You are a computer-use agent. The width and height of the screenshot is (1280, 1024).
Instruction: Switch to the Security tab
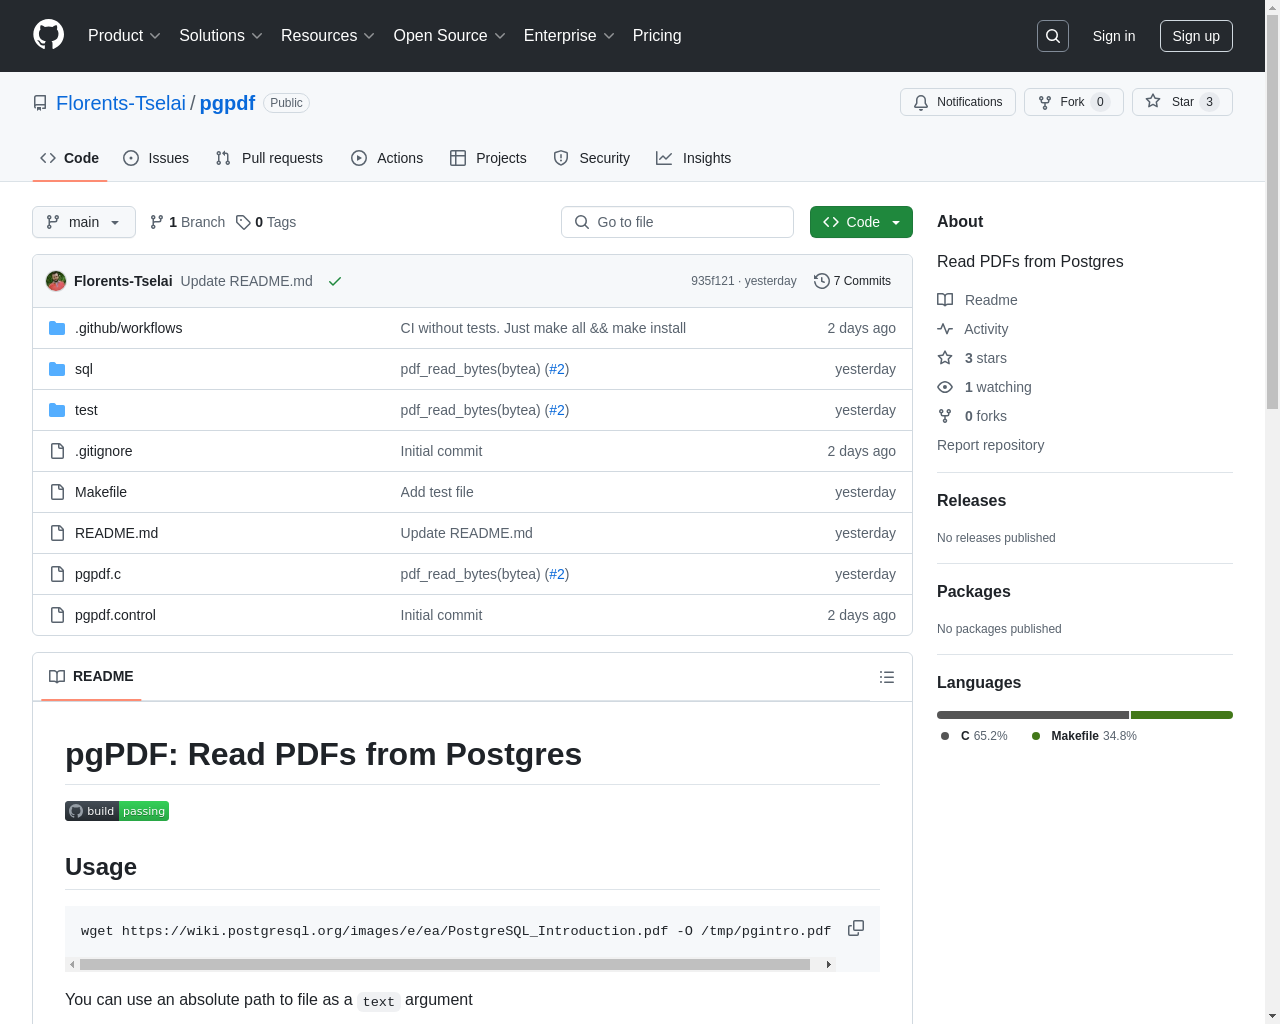tap(592, 158)
